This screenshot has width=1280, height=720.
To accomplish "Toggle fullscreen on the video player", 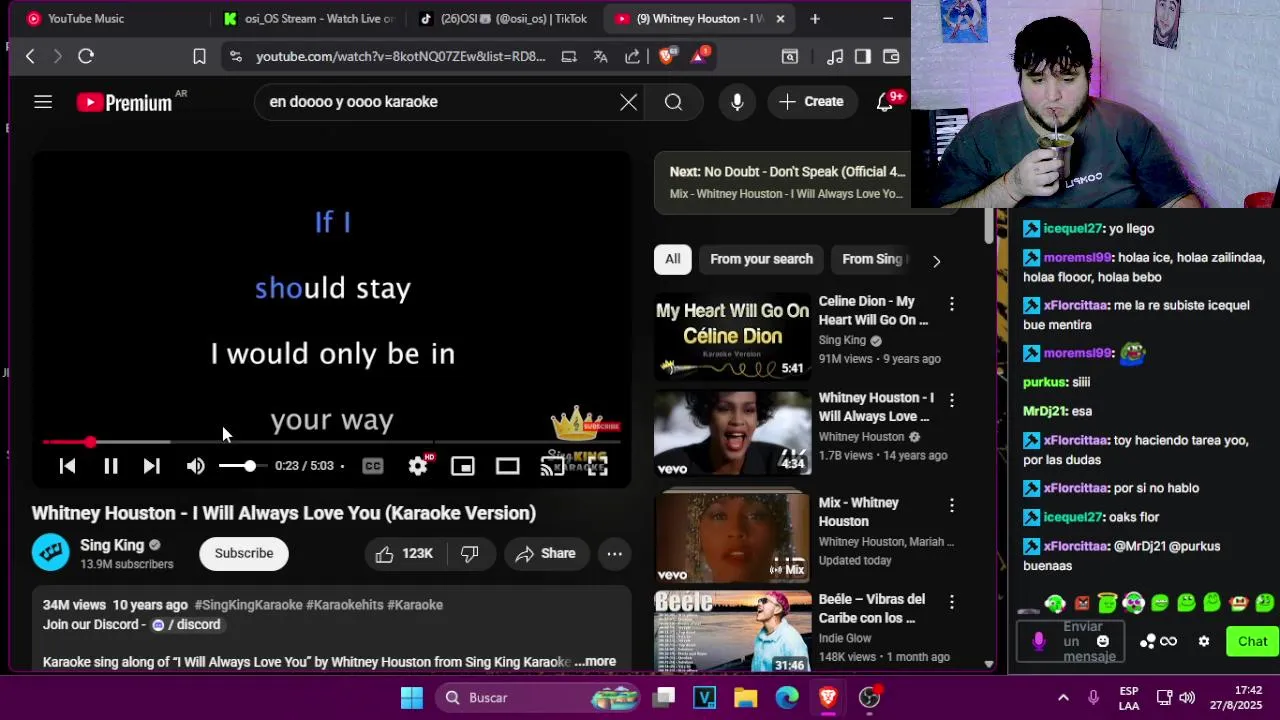I will point(597,466).
